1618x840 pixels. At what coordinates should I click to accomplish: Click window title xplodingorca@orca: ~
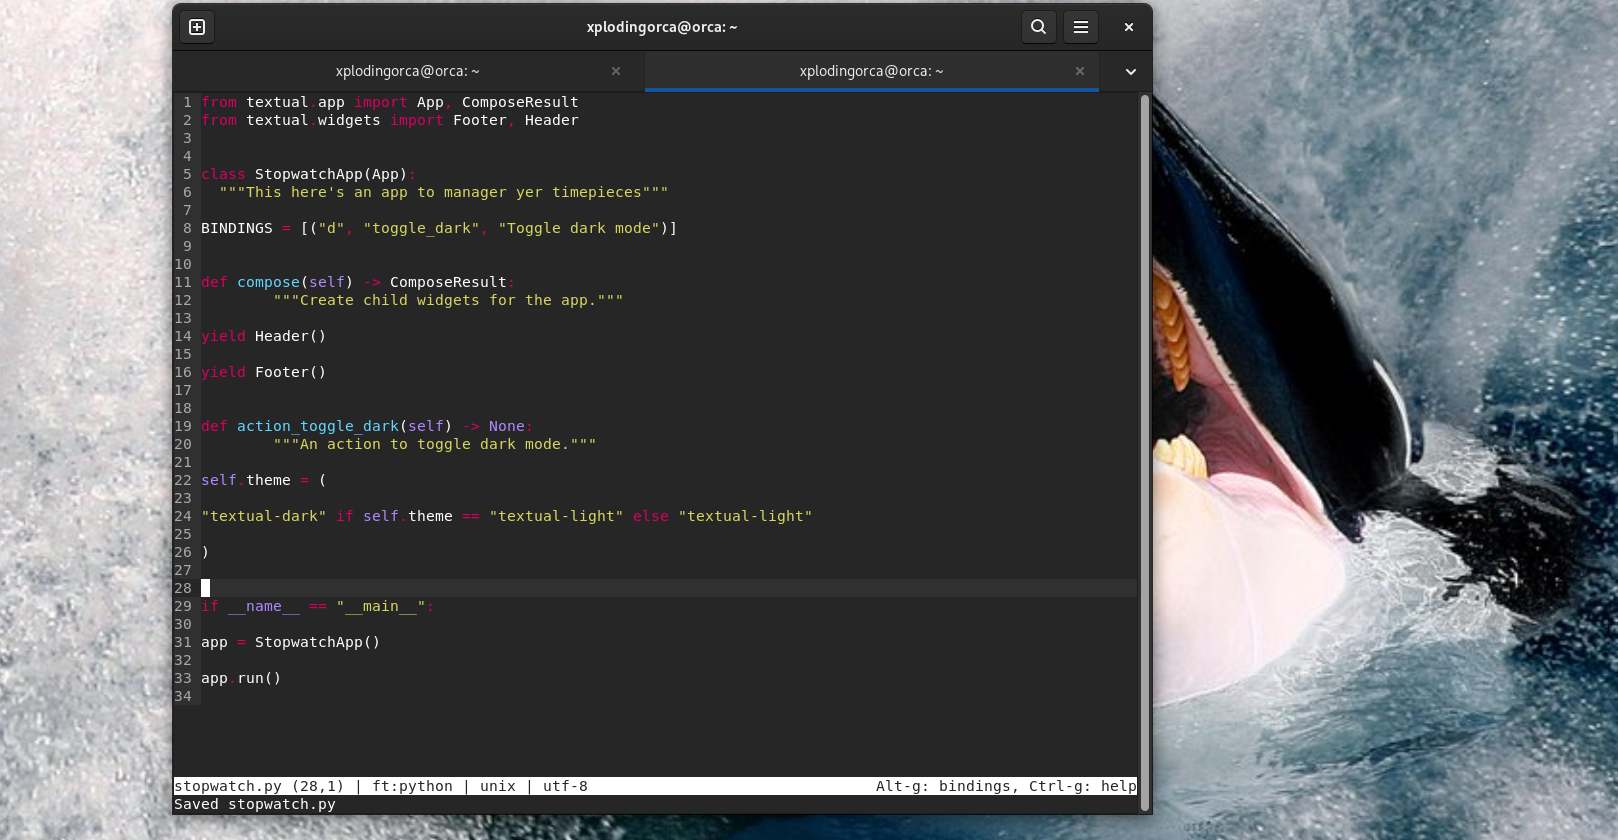(662, 27)
